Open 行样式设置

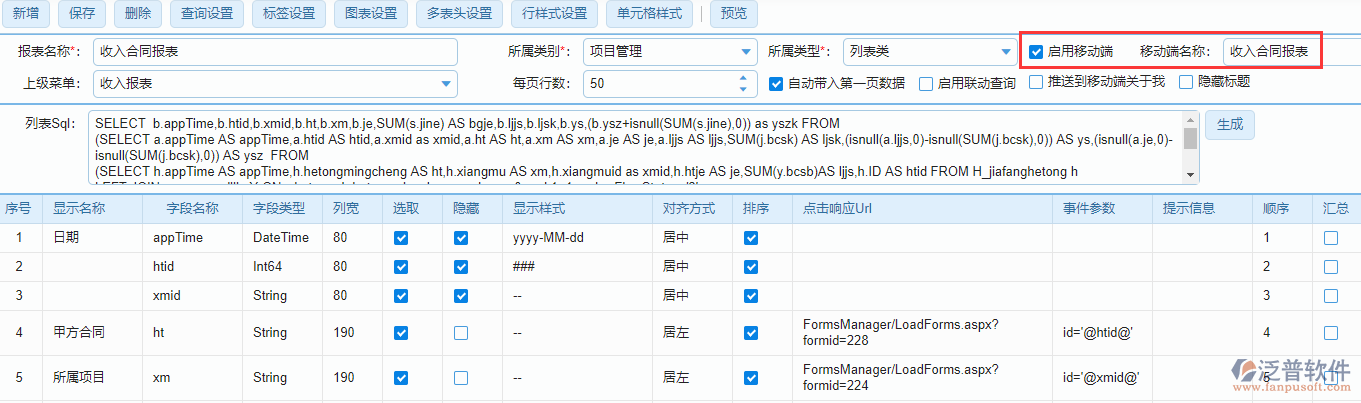coord(555,14)
